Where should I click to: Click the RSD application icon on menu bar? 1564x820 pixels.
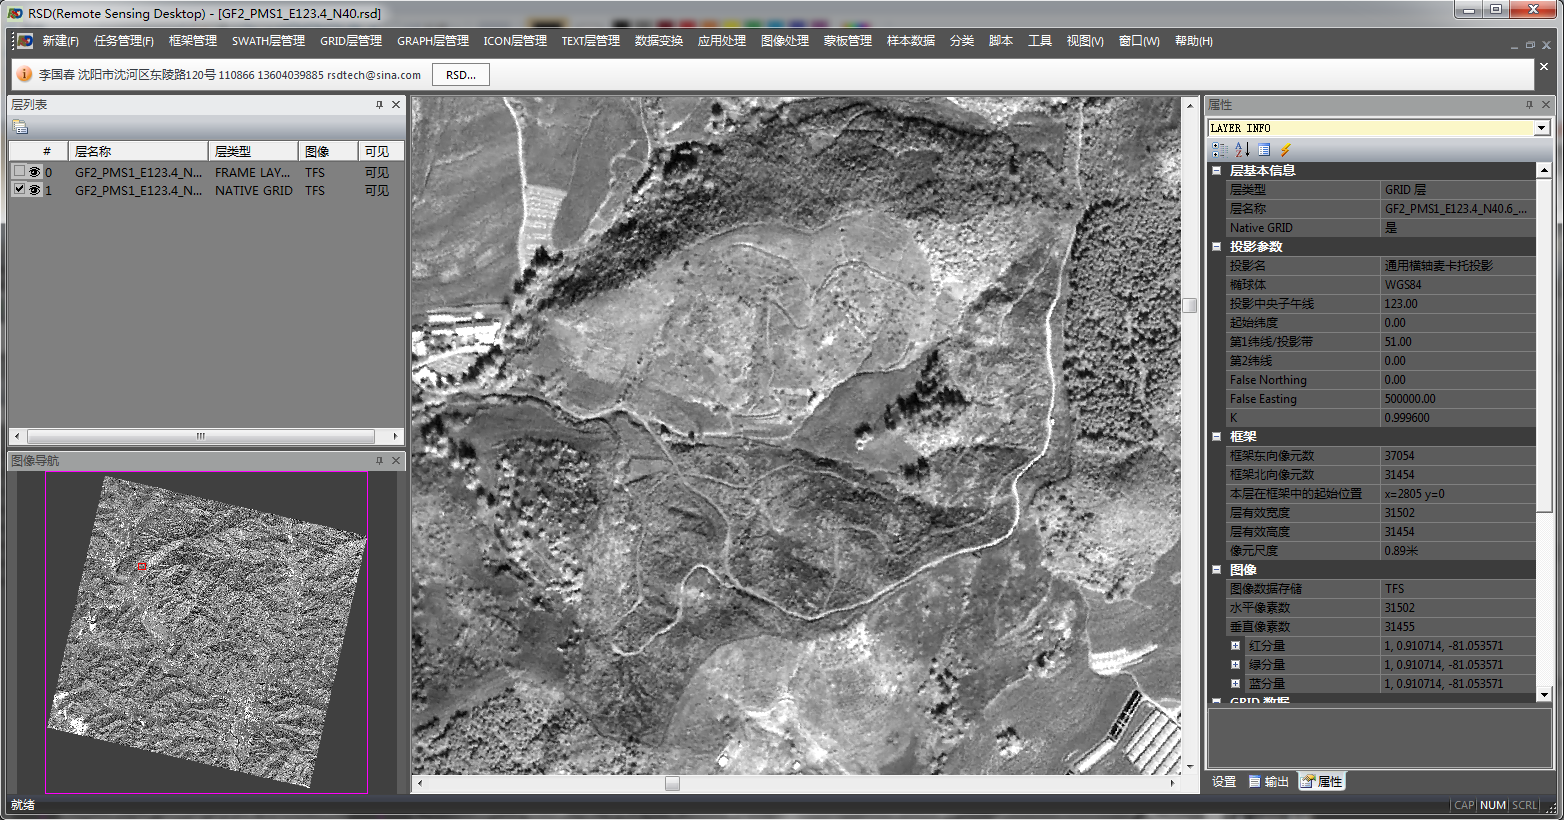[x=24, y=41]
